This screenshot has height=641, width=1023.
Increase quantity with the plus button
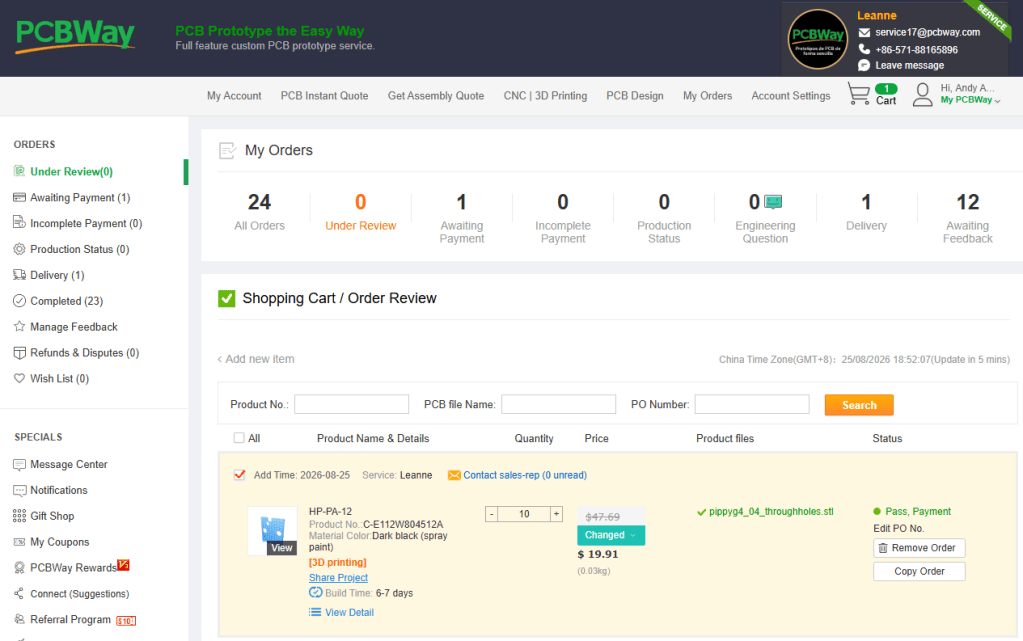coord(556,514)
